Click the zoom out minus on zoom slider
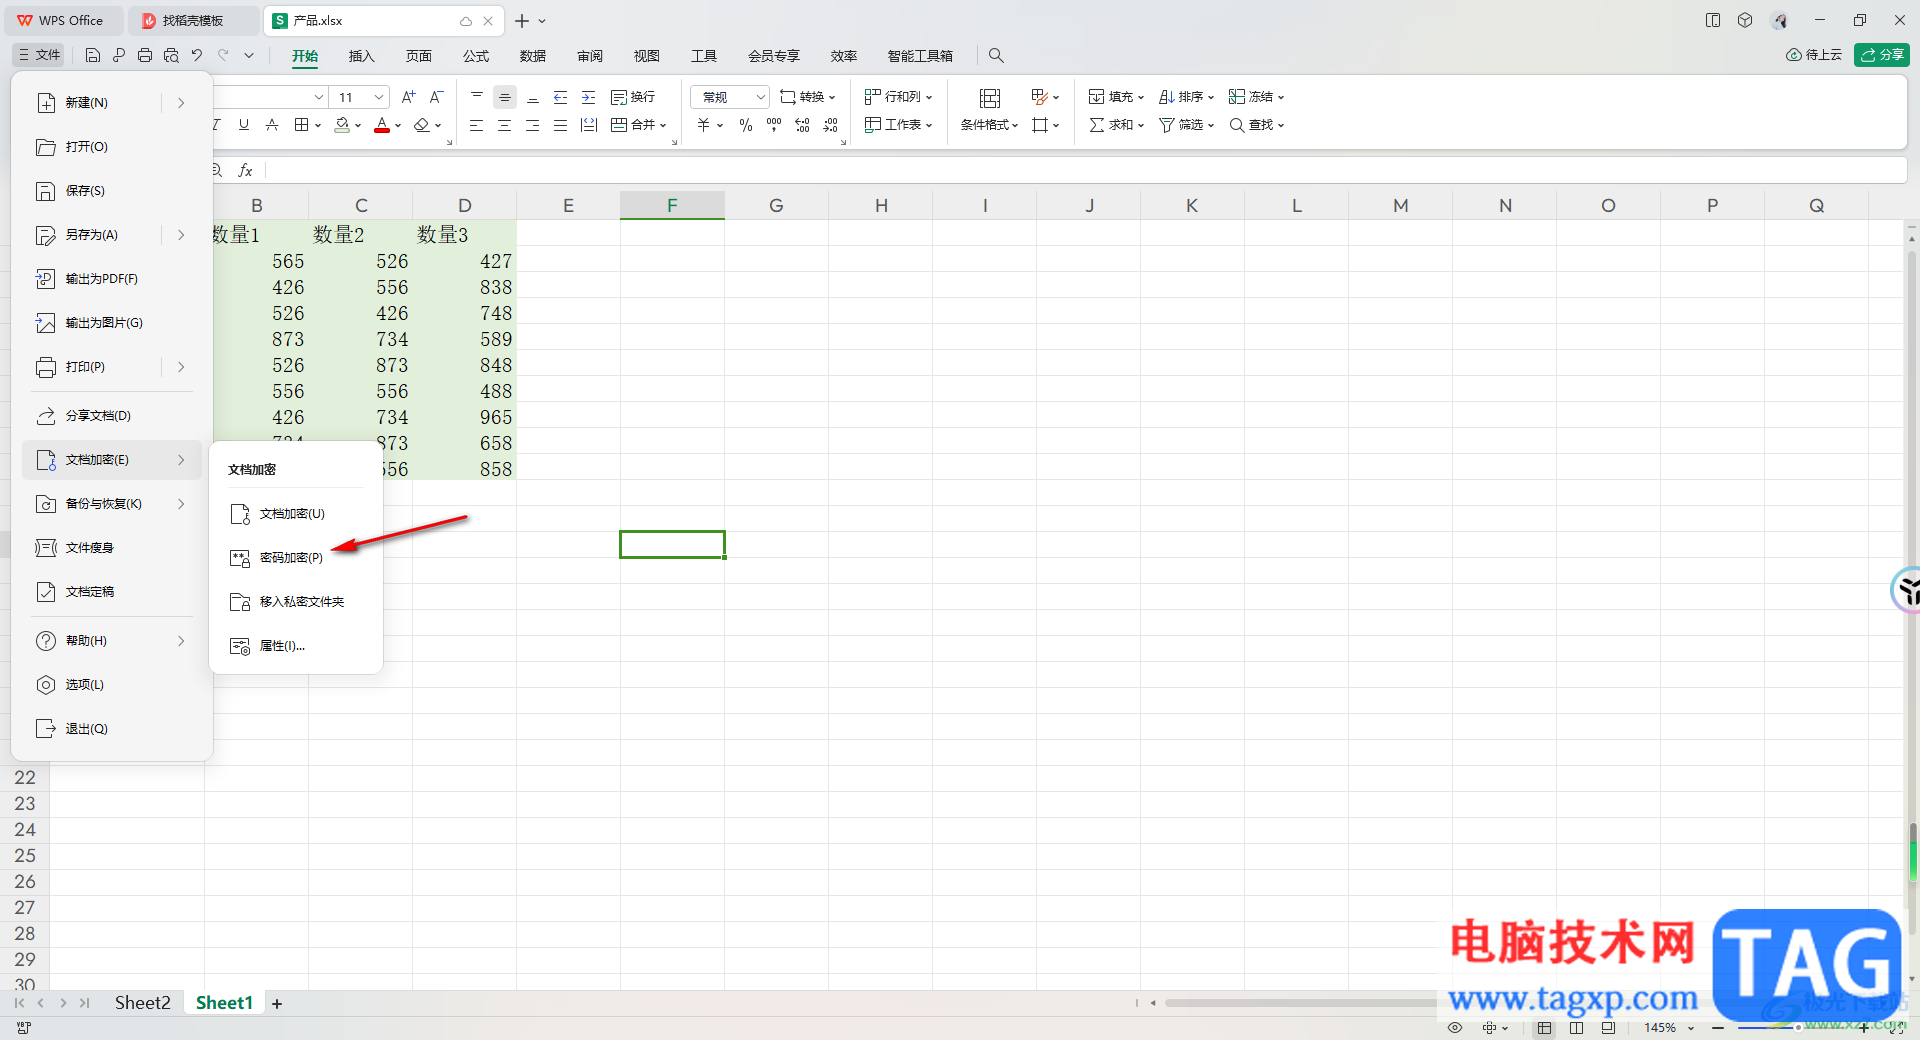The width and height of the screenshot is (1920, 1040). (x=1718, y=1028)
